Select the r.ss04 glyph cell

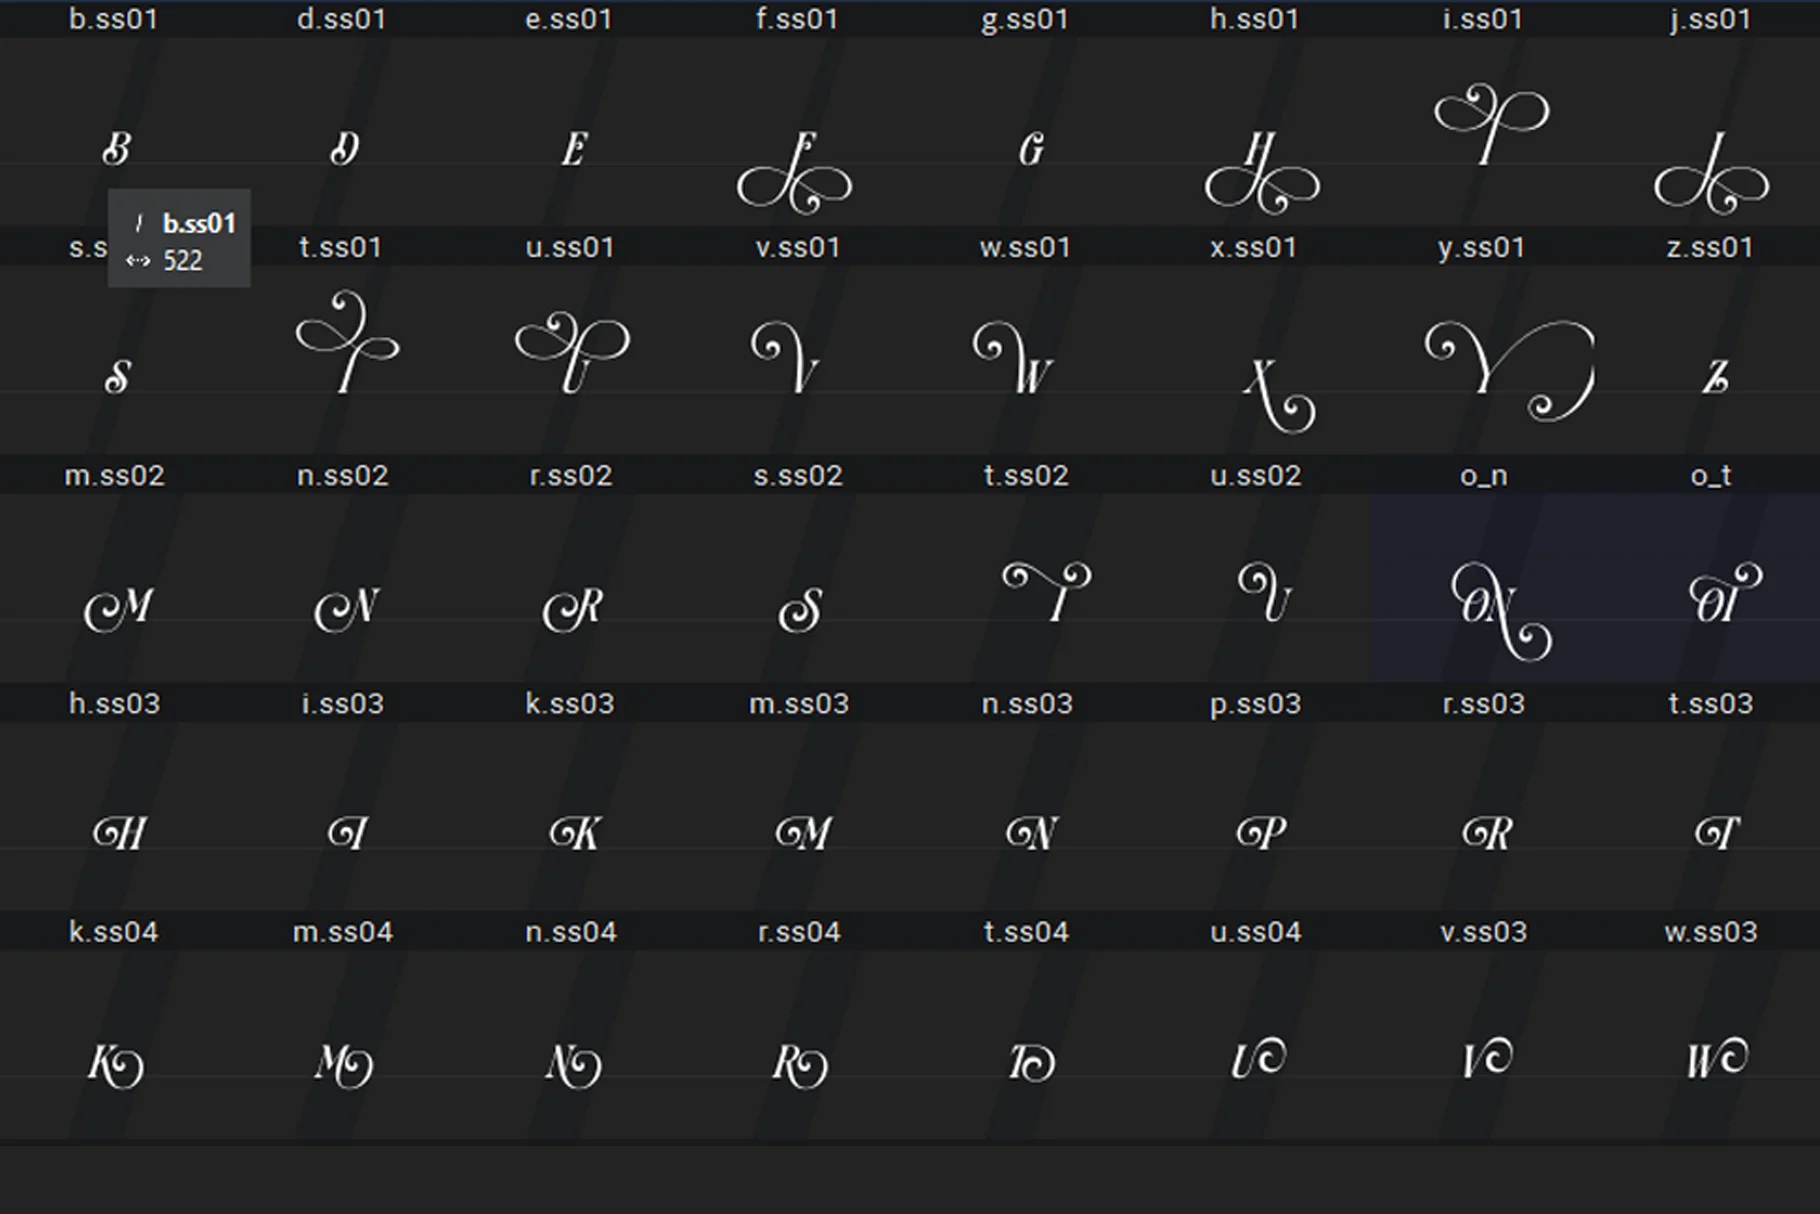click(x=800, y=1064)
